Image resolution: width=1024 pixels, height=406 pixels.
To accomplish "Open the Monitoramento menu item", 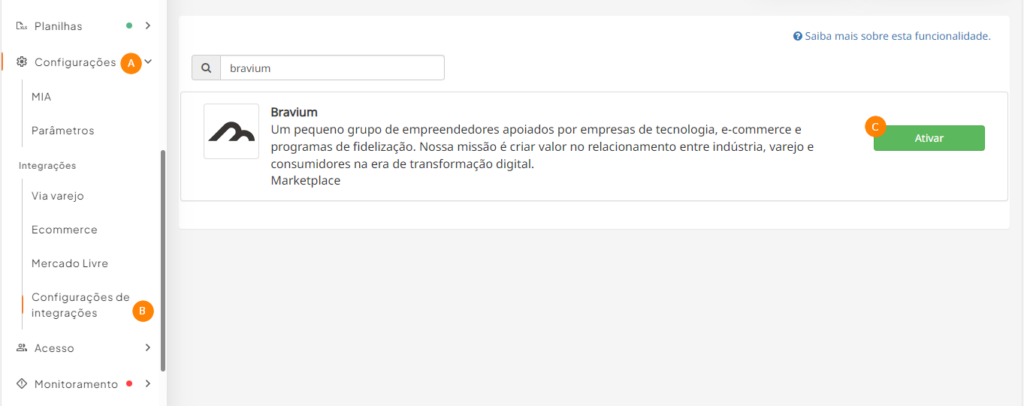I will point(76,384).
